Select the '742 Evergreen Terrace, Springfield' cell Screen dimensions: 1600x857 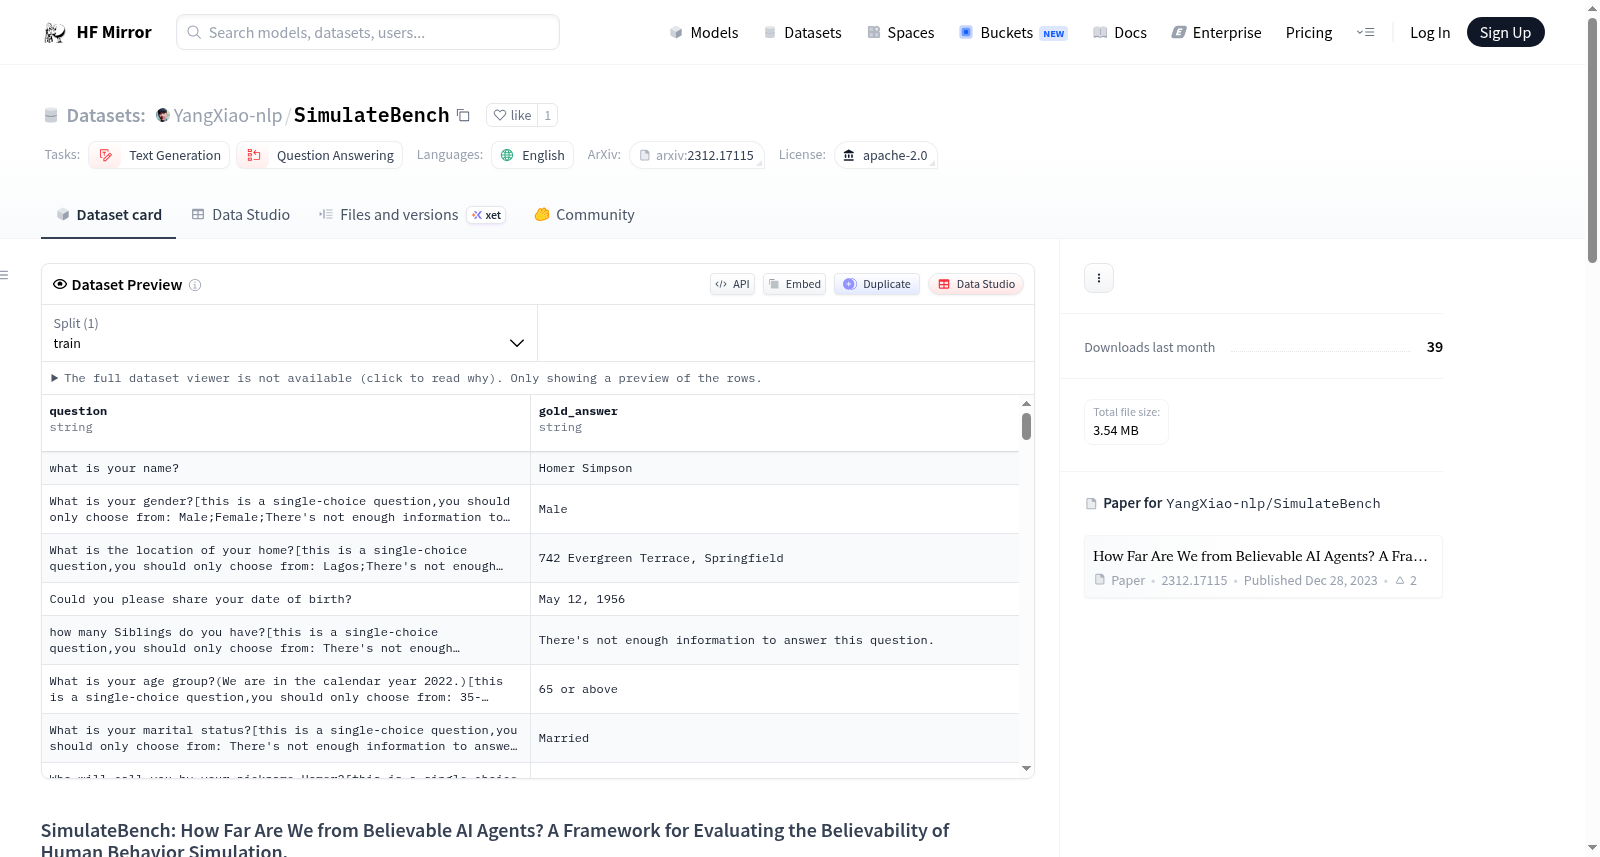(x=775, y=558)
